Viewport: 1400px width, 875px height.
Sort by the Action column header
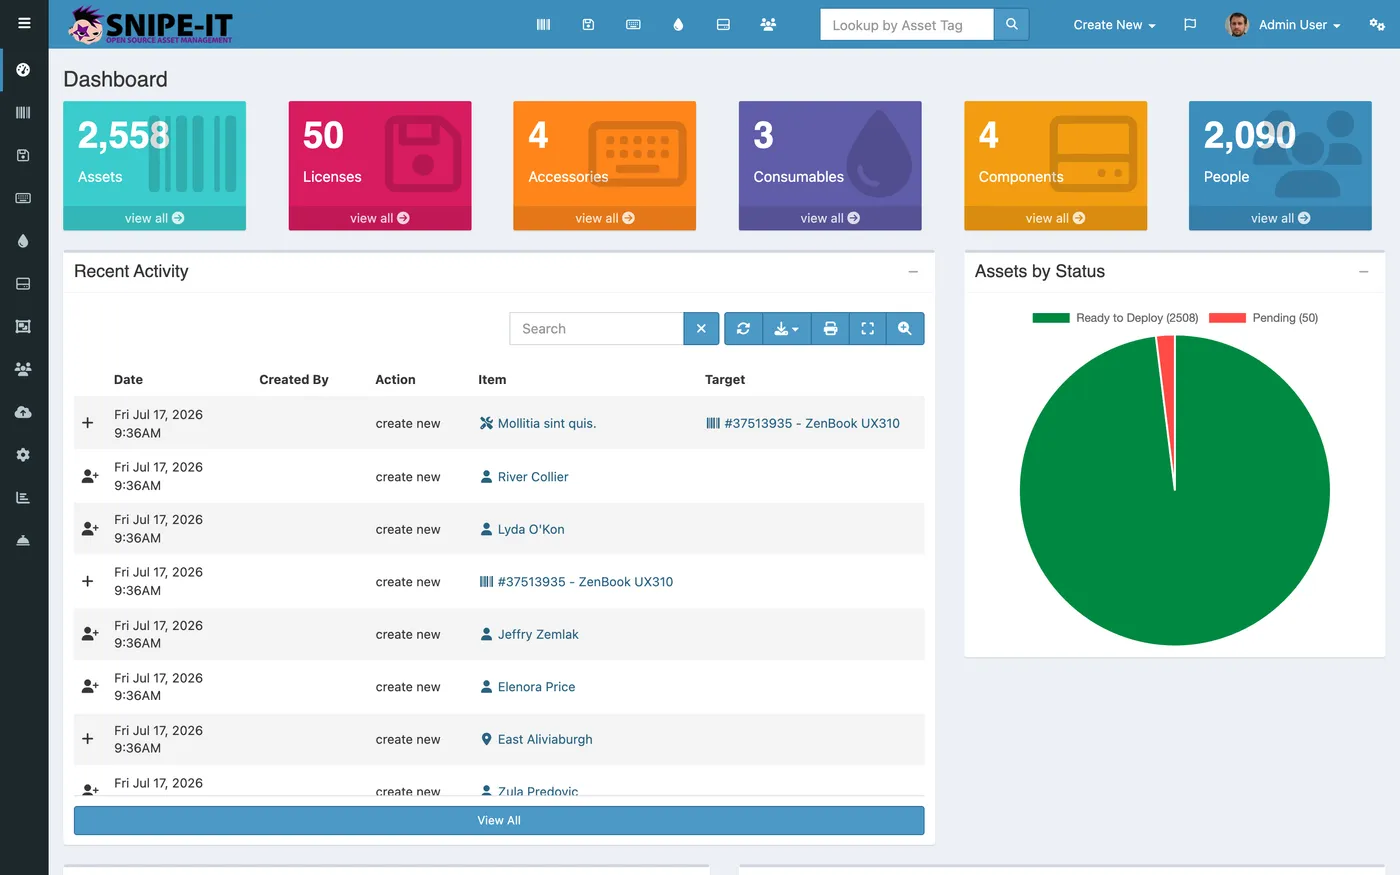[x=395, y=380]
